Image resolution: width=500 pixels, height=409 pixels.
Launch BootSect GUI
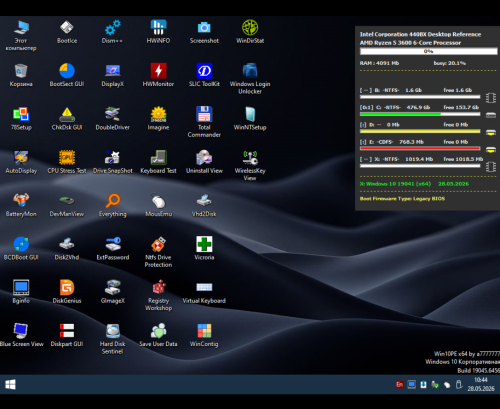67,75
